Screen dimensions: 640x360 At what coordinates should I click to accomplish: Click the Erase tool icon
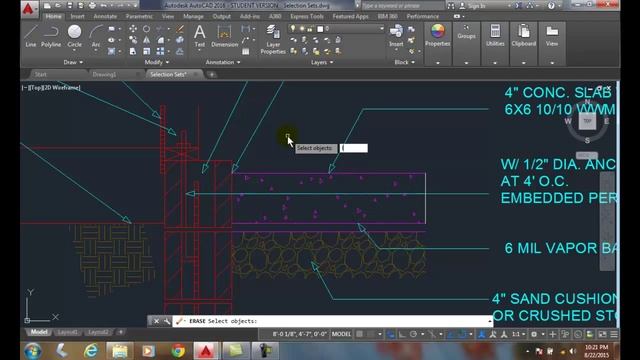coord(180,29)
